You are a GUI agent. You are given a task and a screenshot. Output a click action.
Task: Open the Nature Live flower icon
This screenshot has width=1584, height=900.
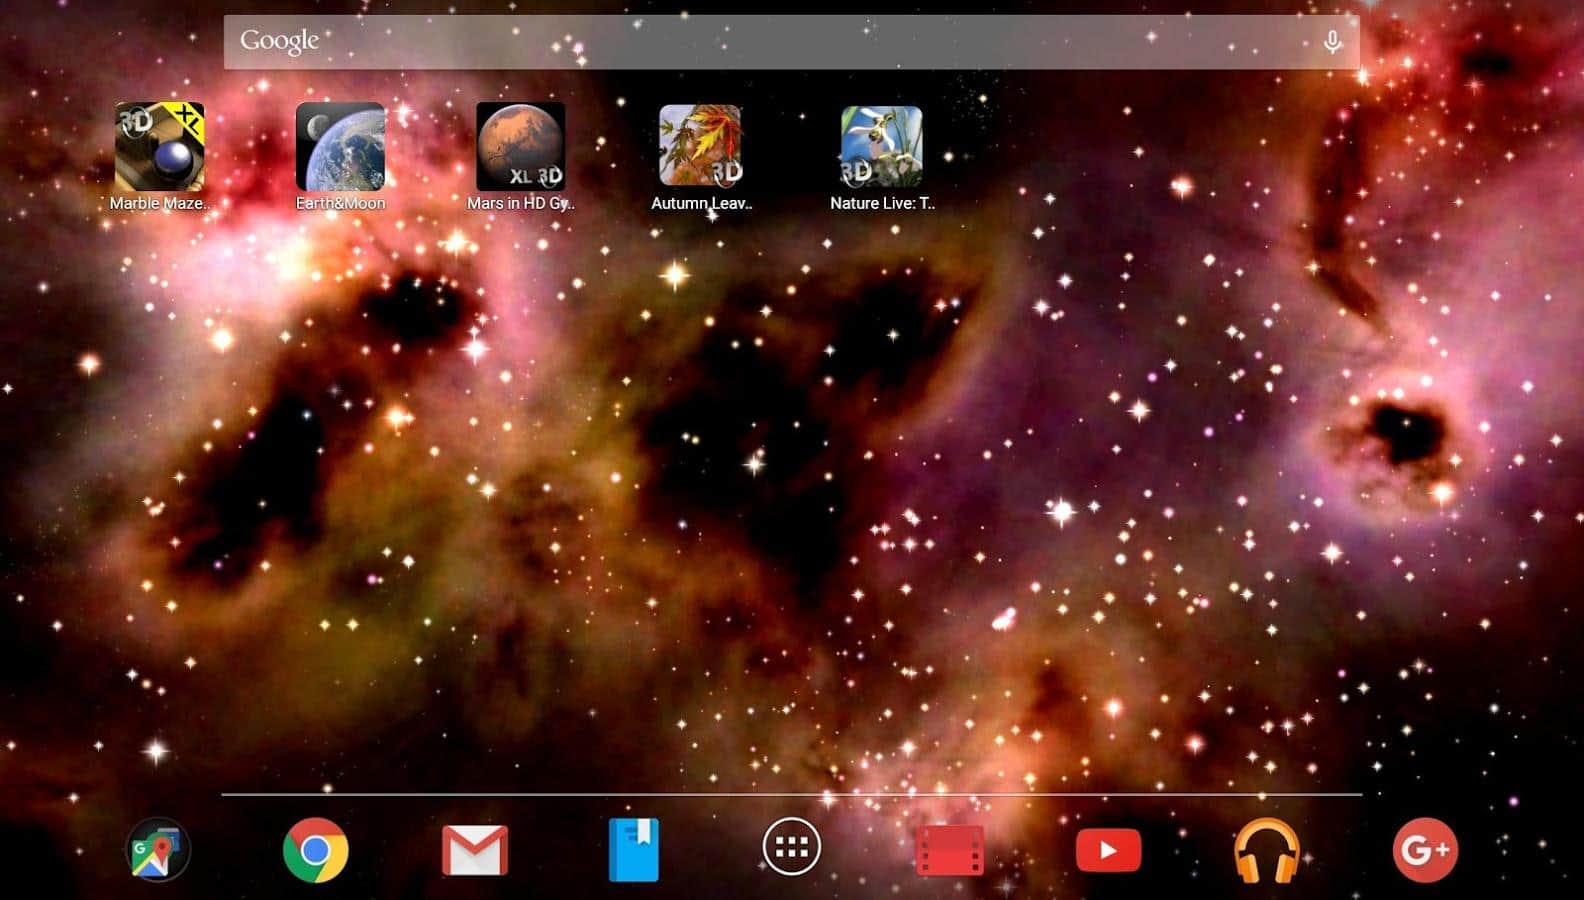[x=881, y=147]
